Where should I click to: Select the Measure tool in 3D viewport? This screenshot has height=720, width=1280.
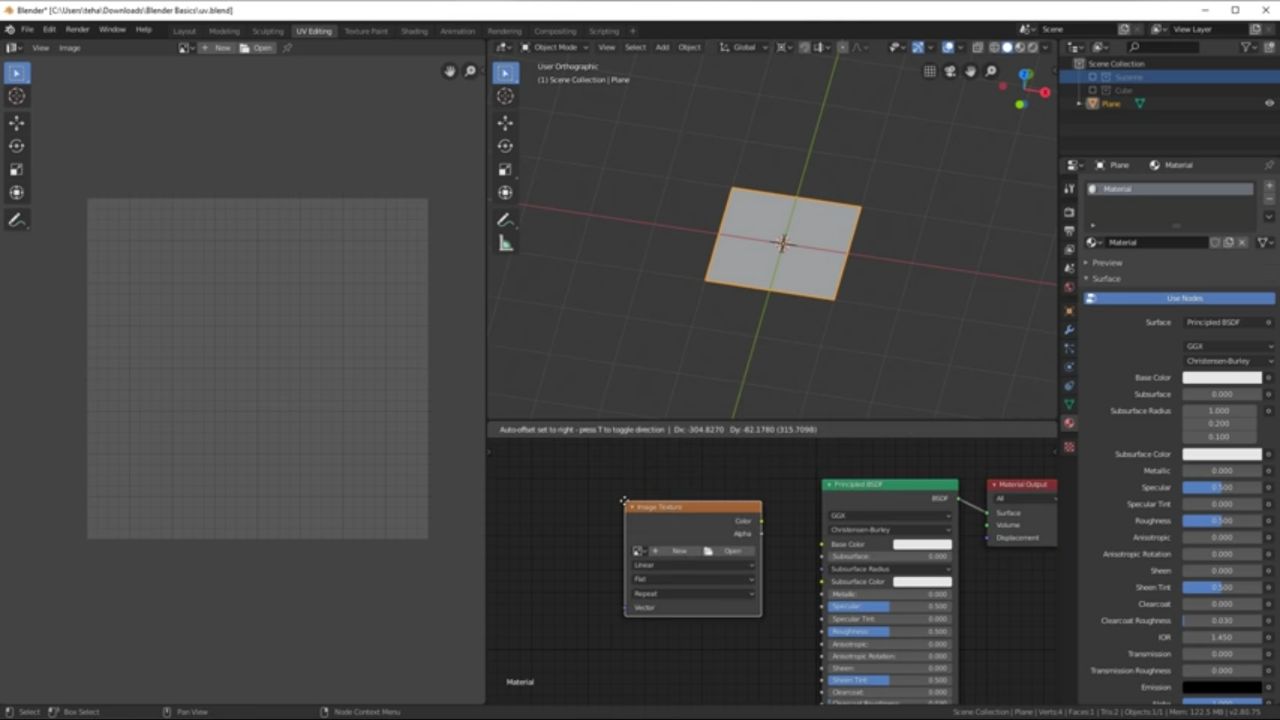(505, 243)
